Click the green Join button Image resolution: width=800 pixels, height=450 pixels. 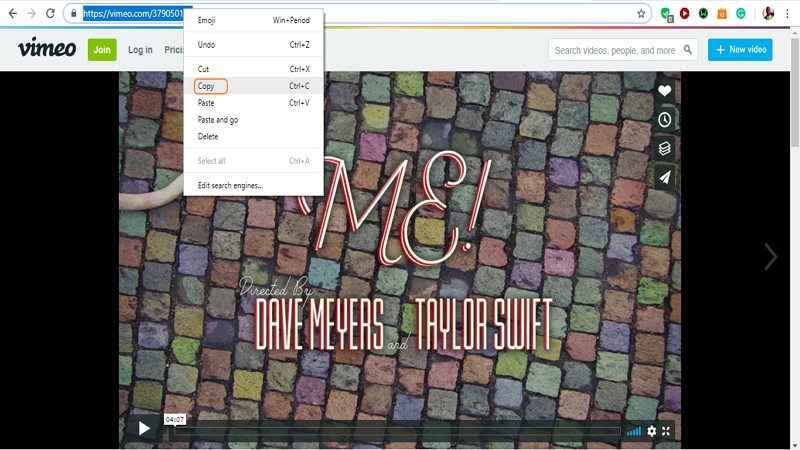pyautogui.click(x=102, y=49)
